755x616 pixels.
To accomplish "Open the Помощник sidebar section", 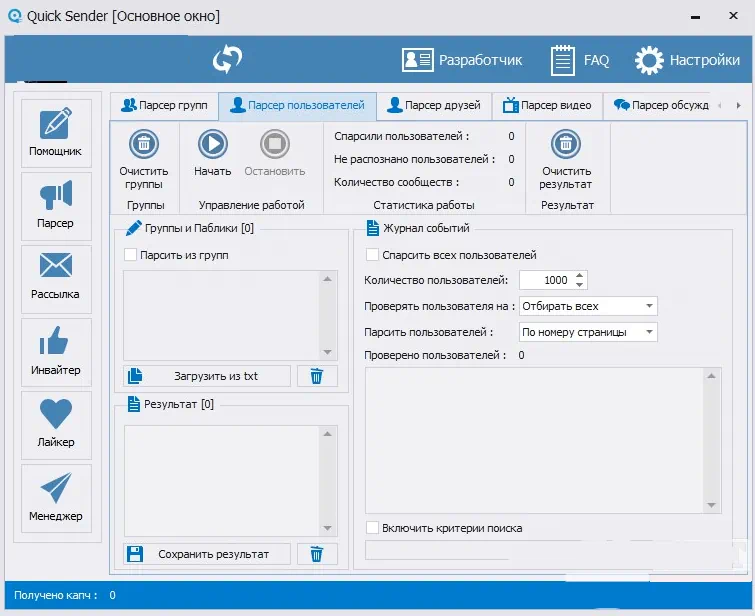I will [56, 133].
